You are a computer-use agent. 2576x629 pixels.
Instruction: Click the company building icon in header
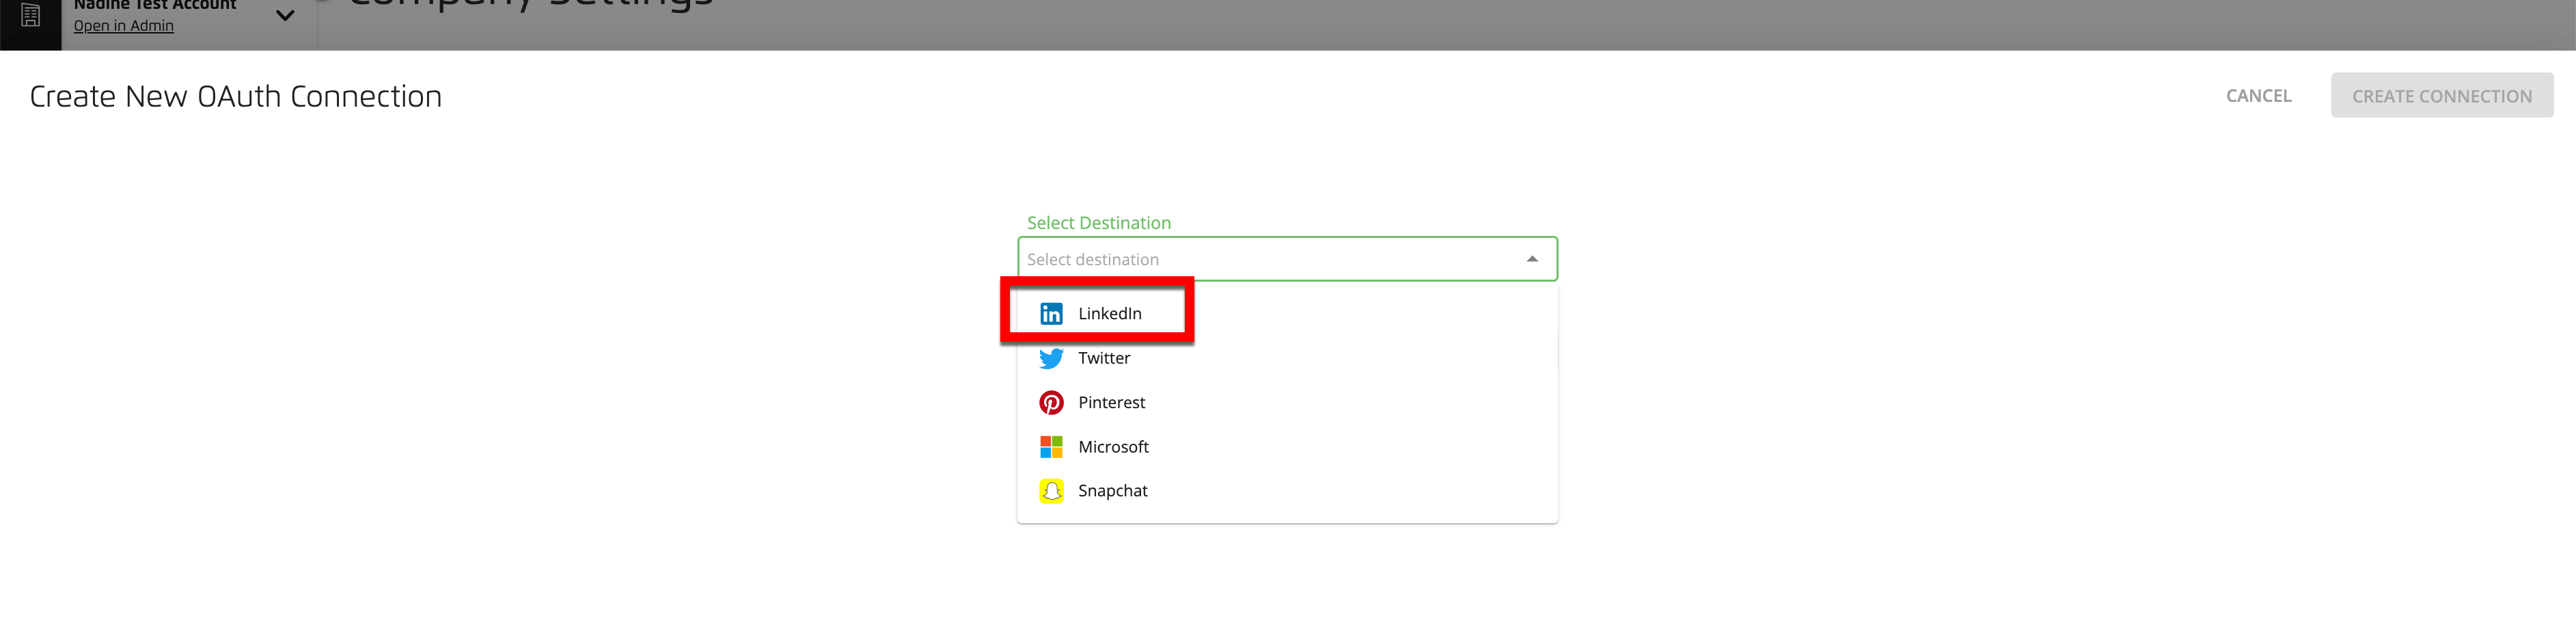[31, 15]
